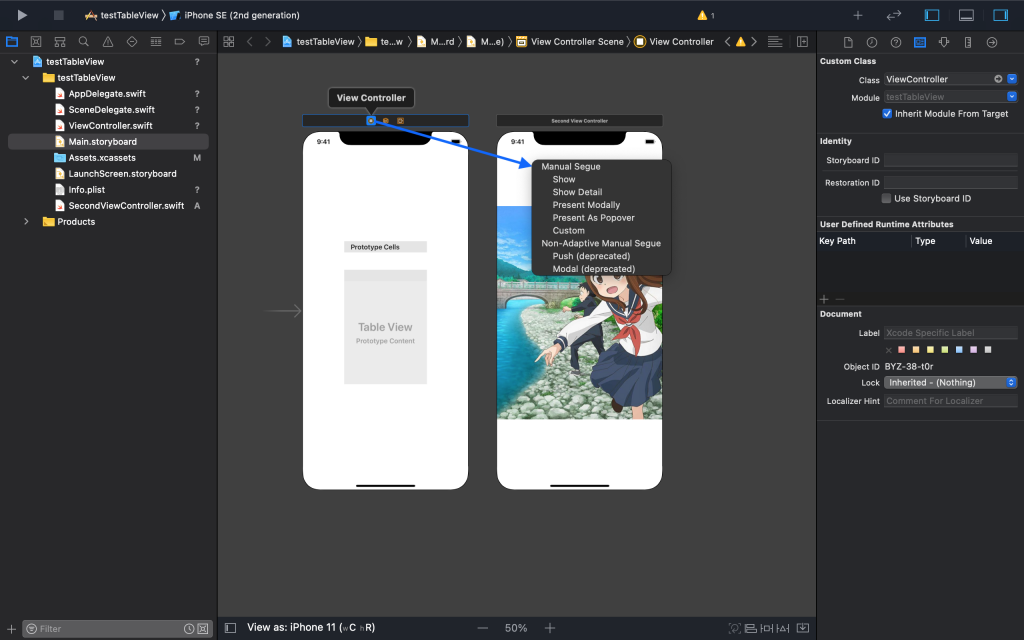
Task: Zoom out the storyboard canvas
Action: [483, 628]
